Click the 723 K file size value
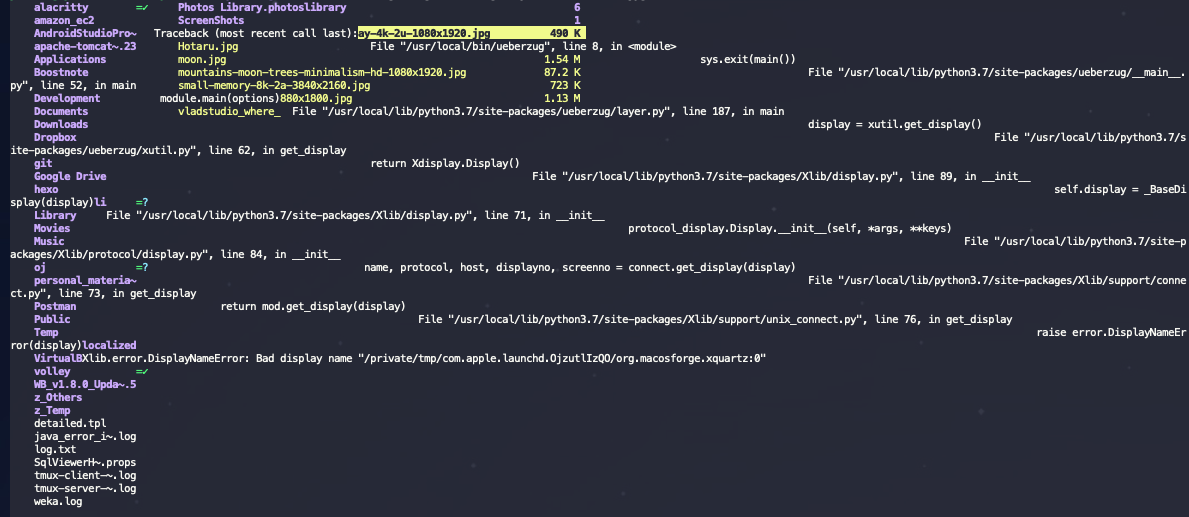Viewport: 1189px width, 517px height. [566, 86]
